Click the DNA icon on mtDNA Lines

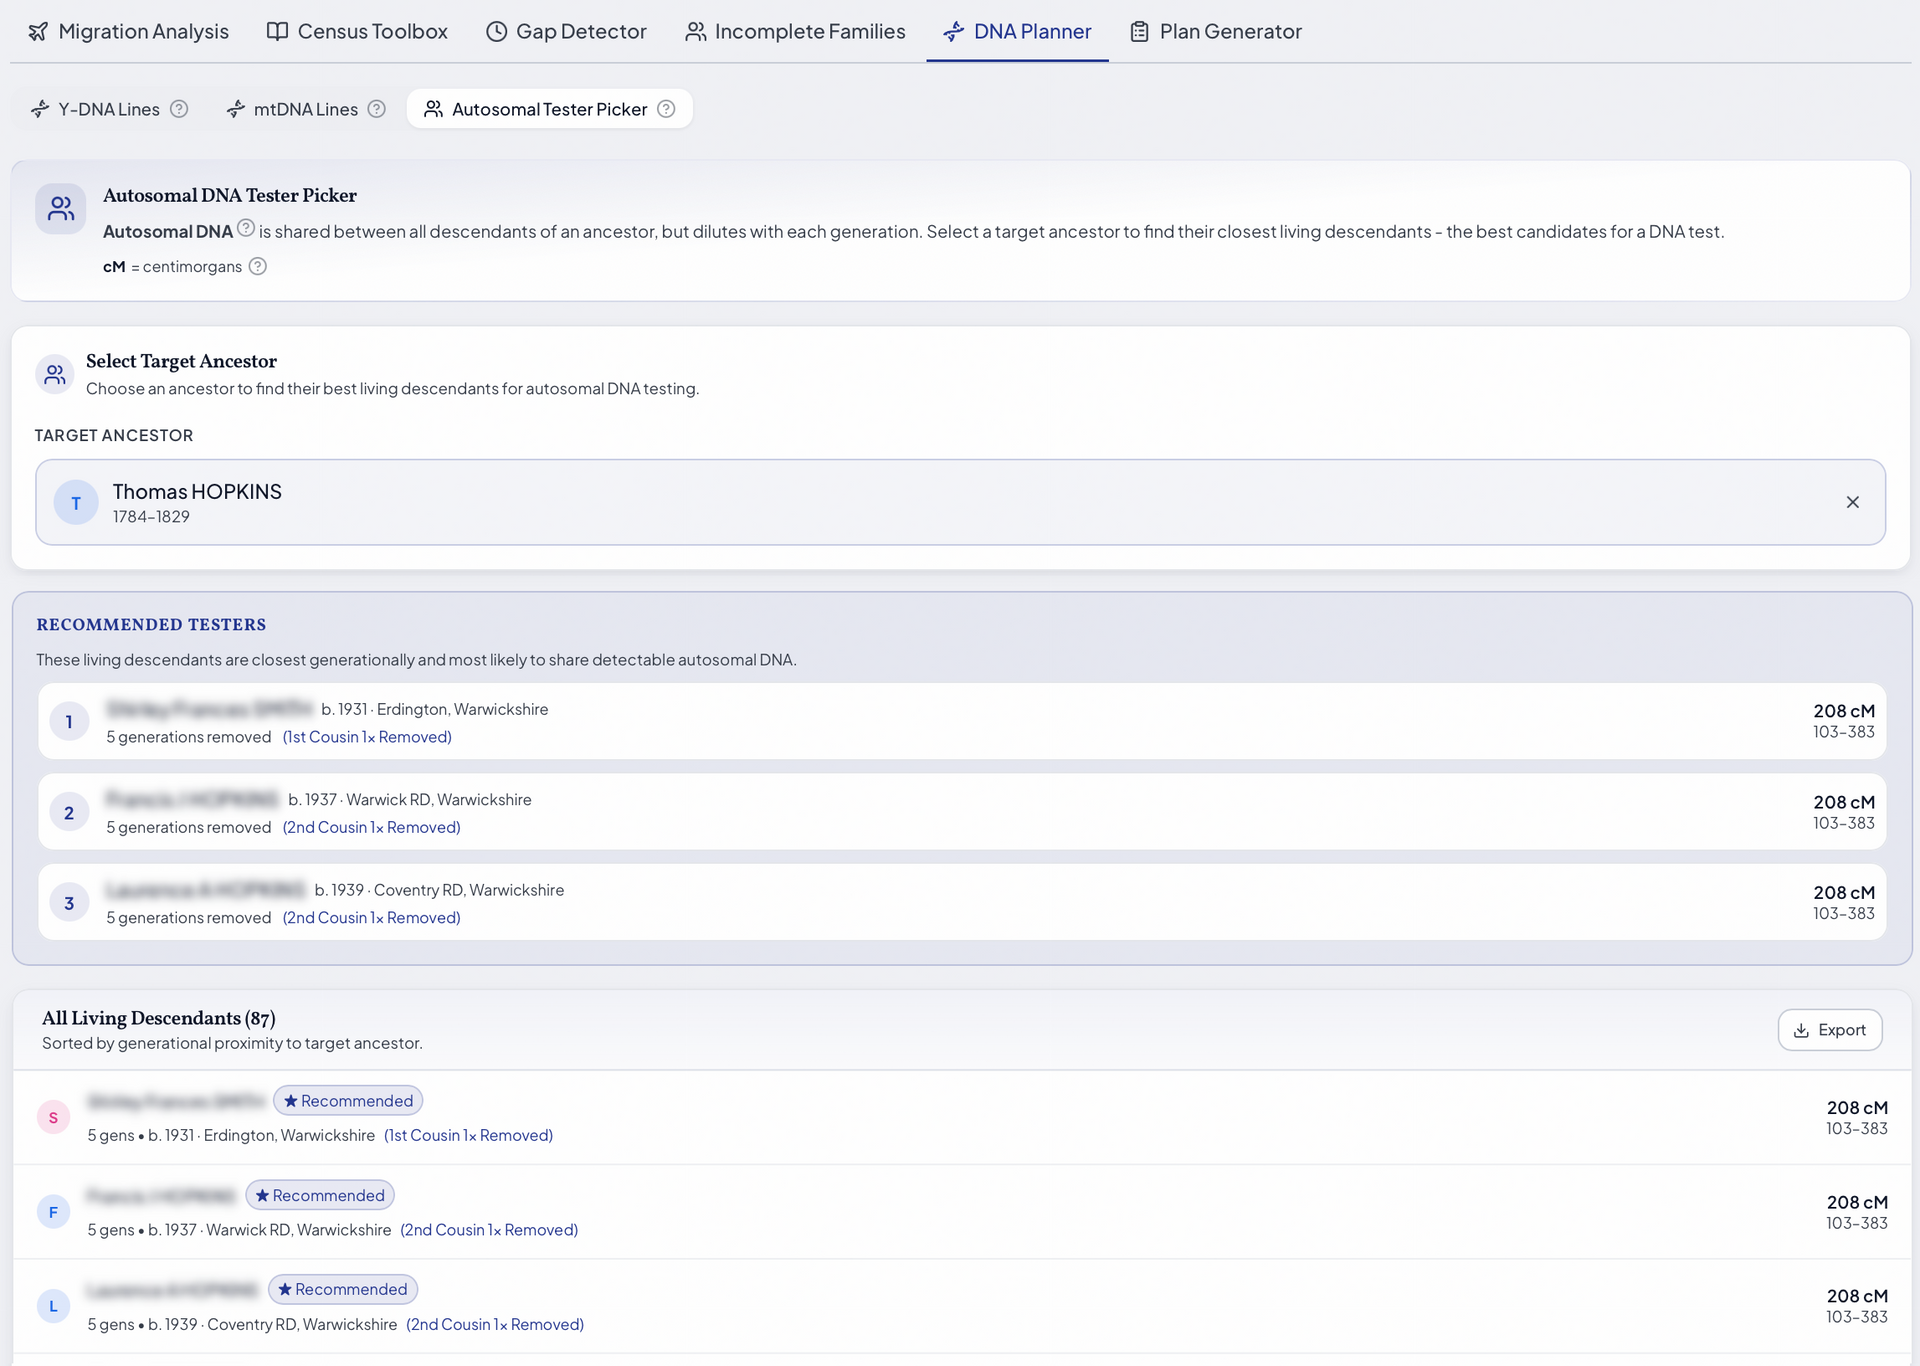pyautogui.click(x=236, y=109)
